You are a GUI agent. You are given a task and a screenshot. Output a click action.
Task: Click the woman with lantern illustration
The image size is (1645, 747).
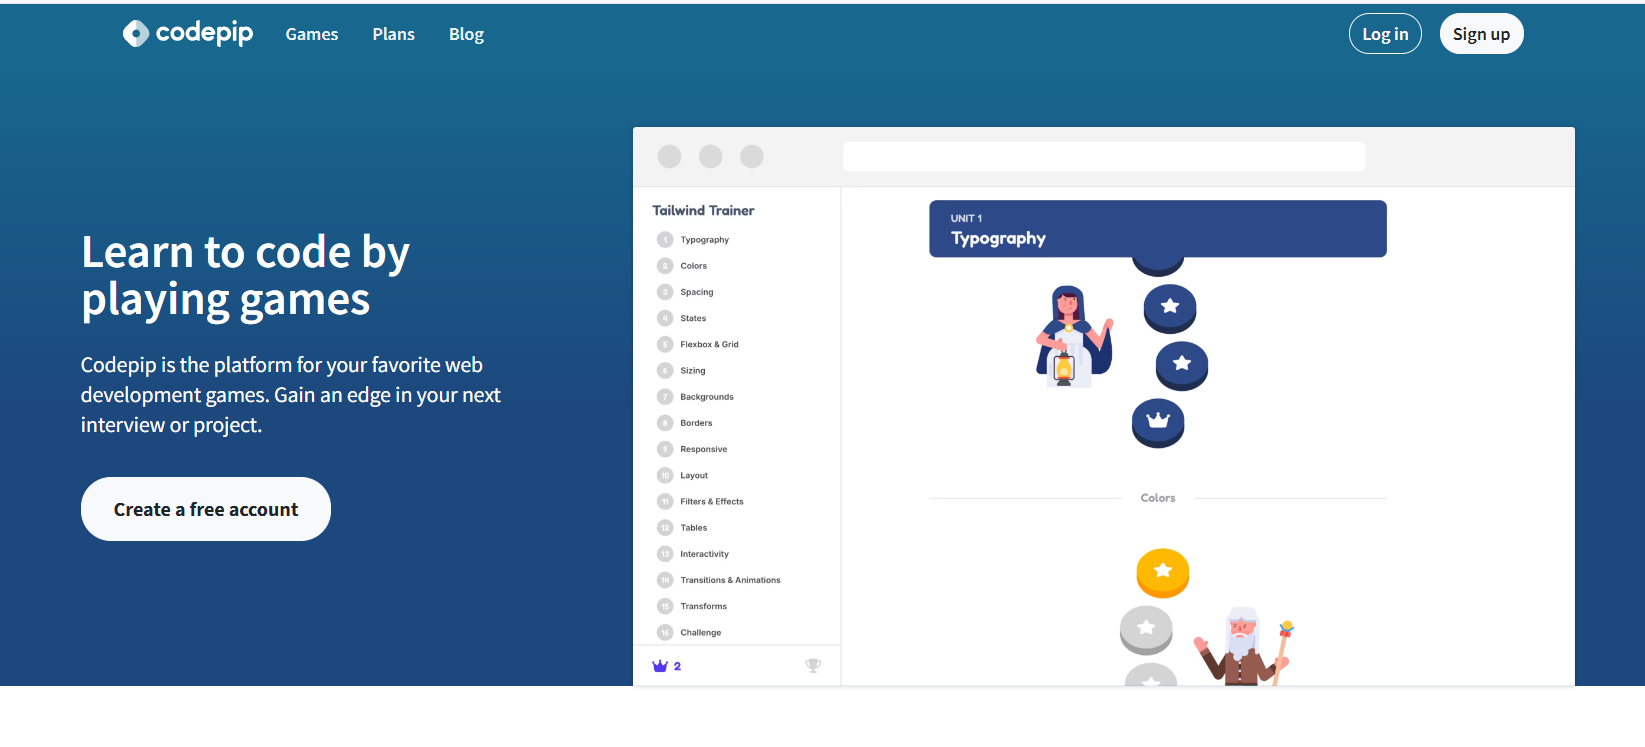[x=1073, y=336]
